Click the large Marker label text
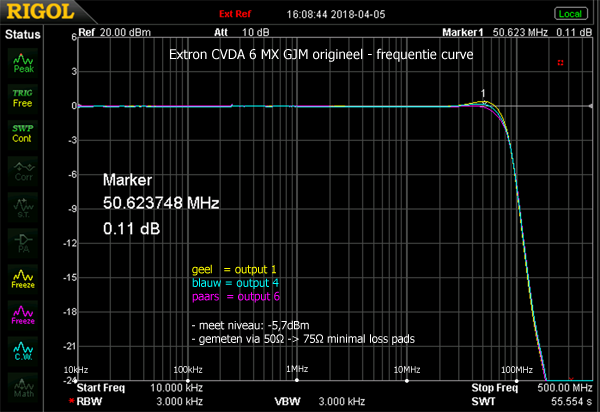This screenshot has height=412, width=600. tap(127, 180)
